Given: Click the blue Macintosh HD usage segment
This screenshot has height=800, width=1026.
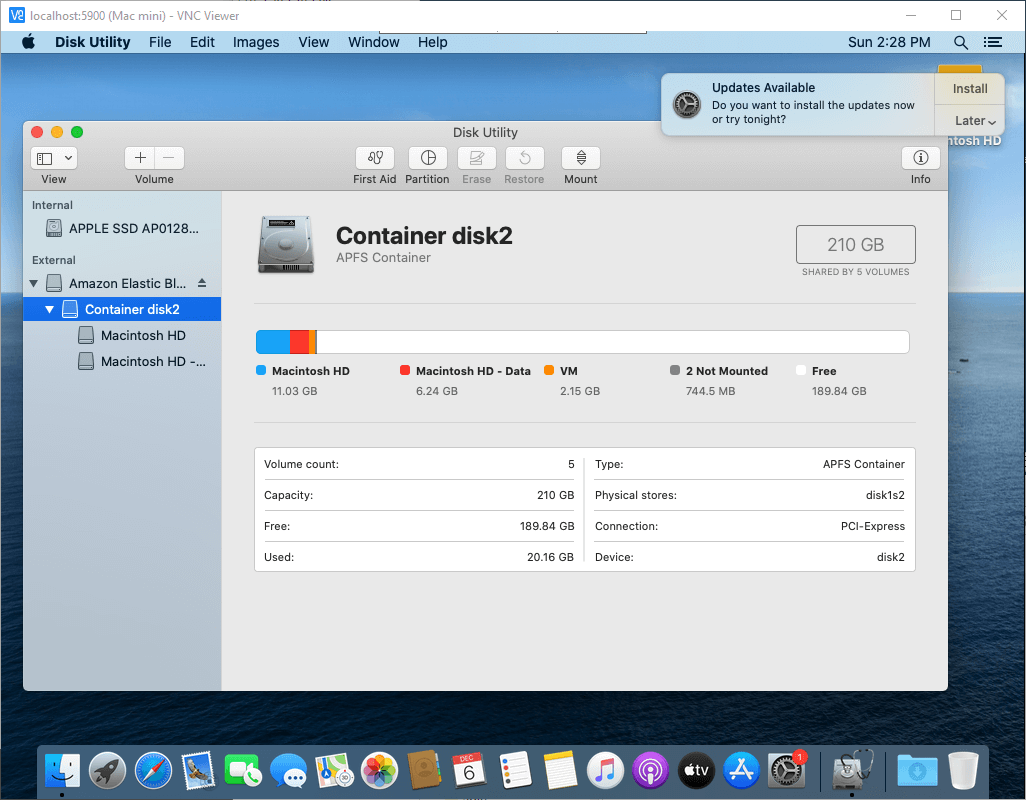Looking at the screenshot, I should (x=272, y=342).
